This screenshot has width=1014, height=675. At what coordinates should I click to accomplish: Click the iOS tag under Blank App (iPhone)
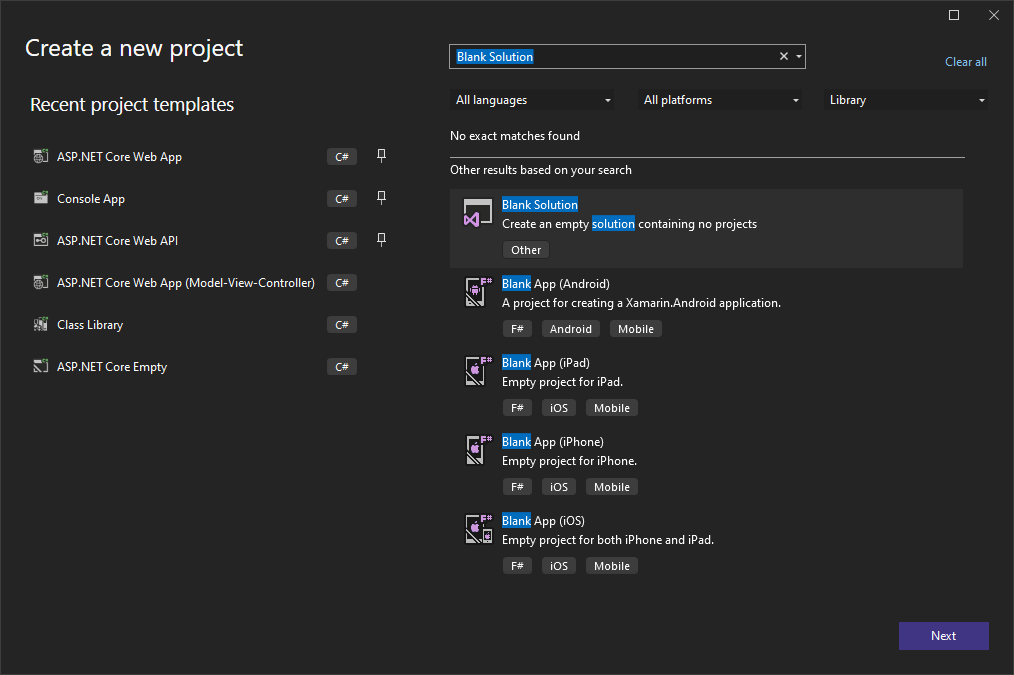559,486
